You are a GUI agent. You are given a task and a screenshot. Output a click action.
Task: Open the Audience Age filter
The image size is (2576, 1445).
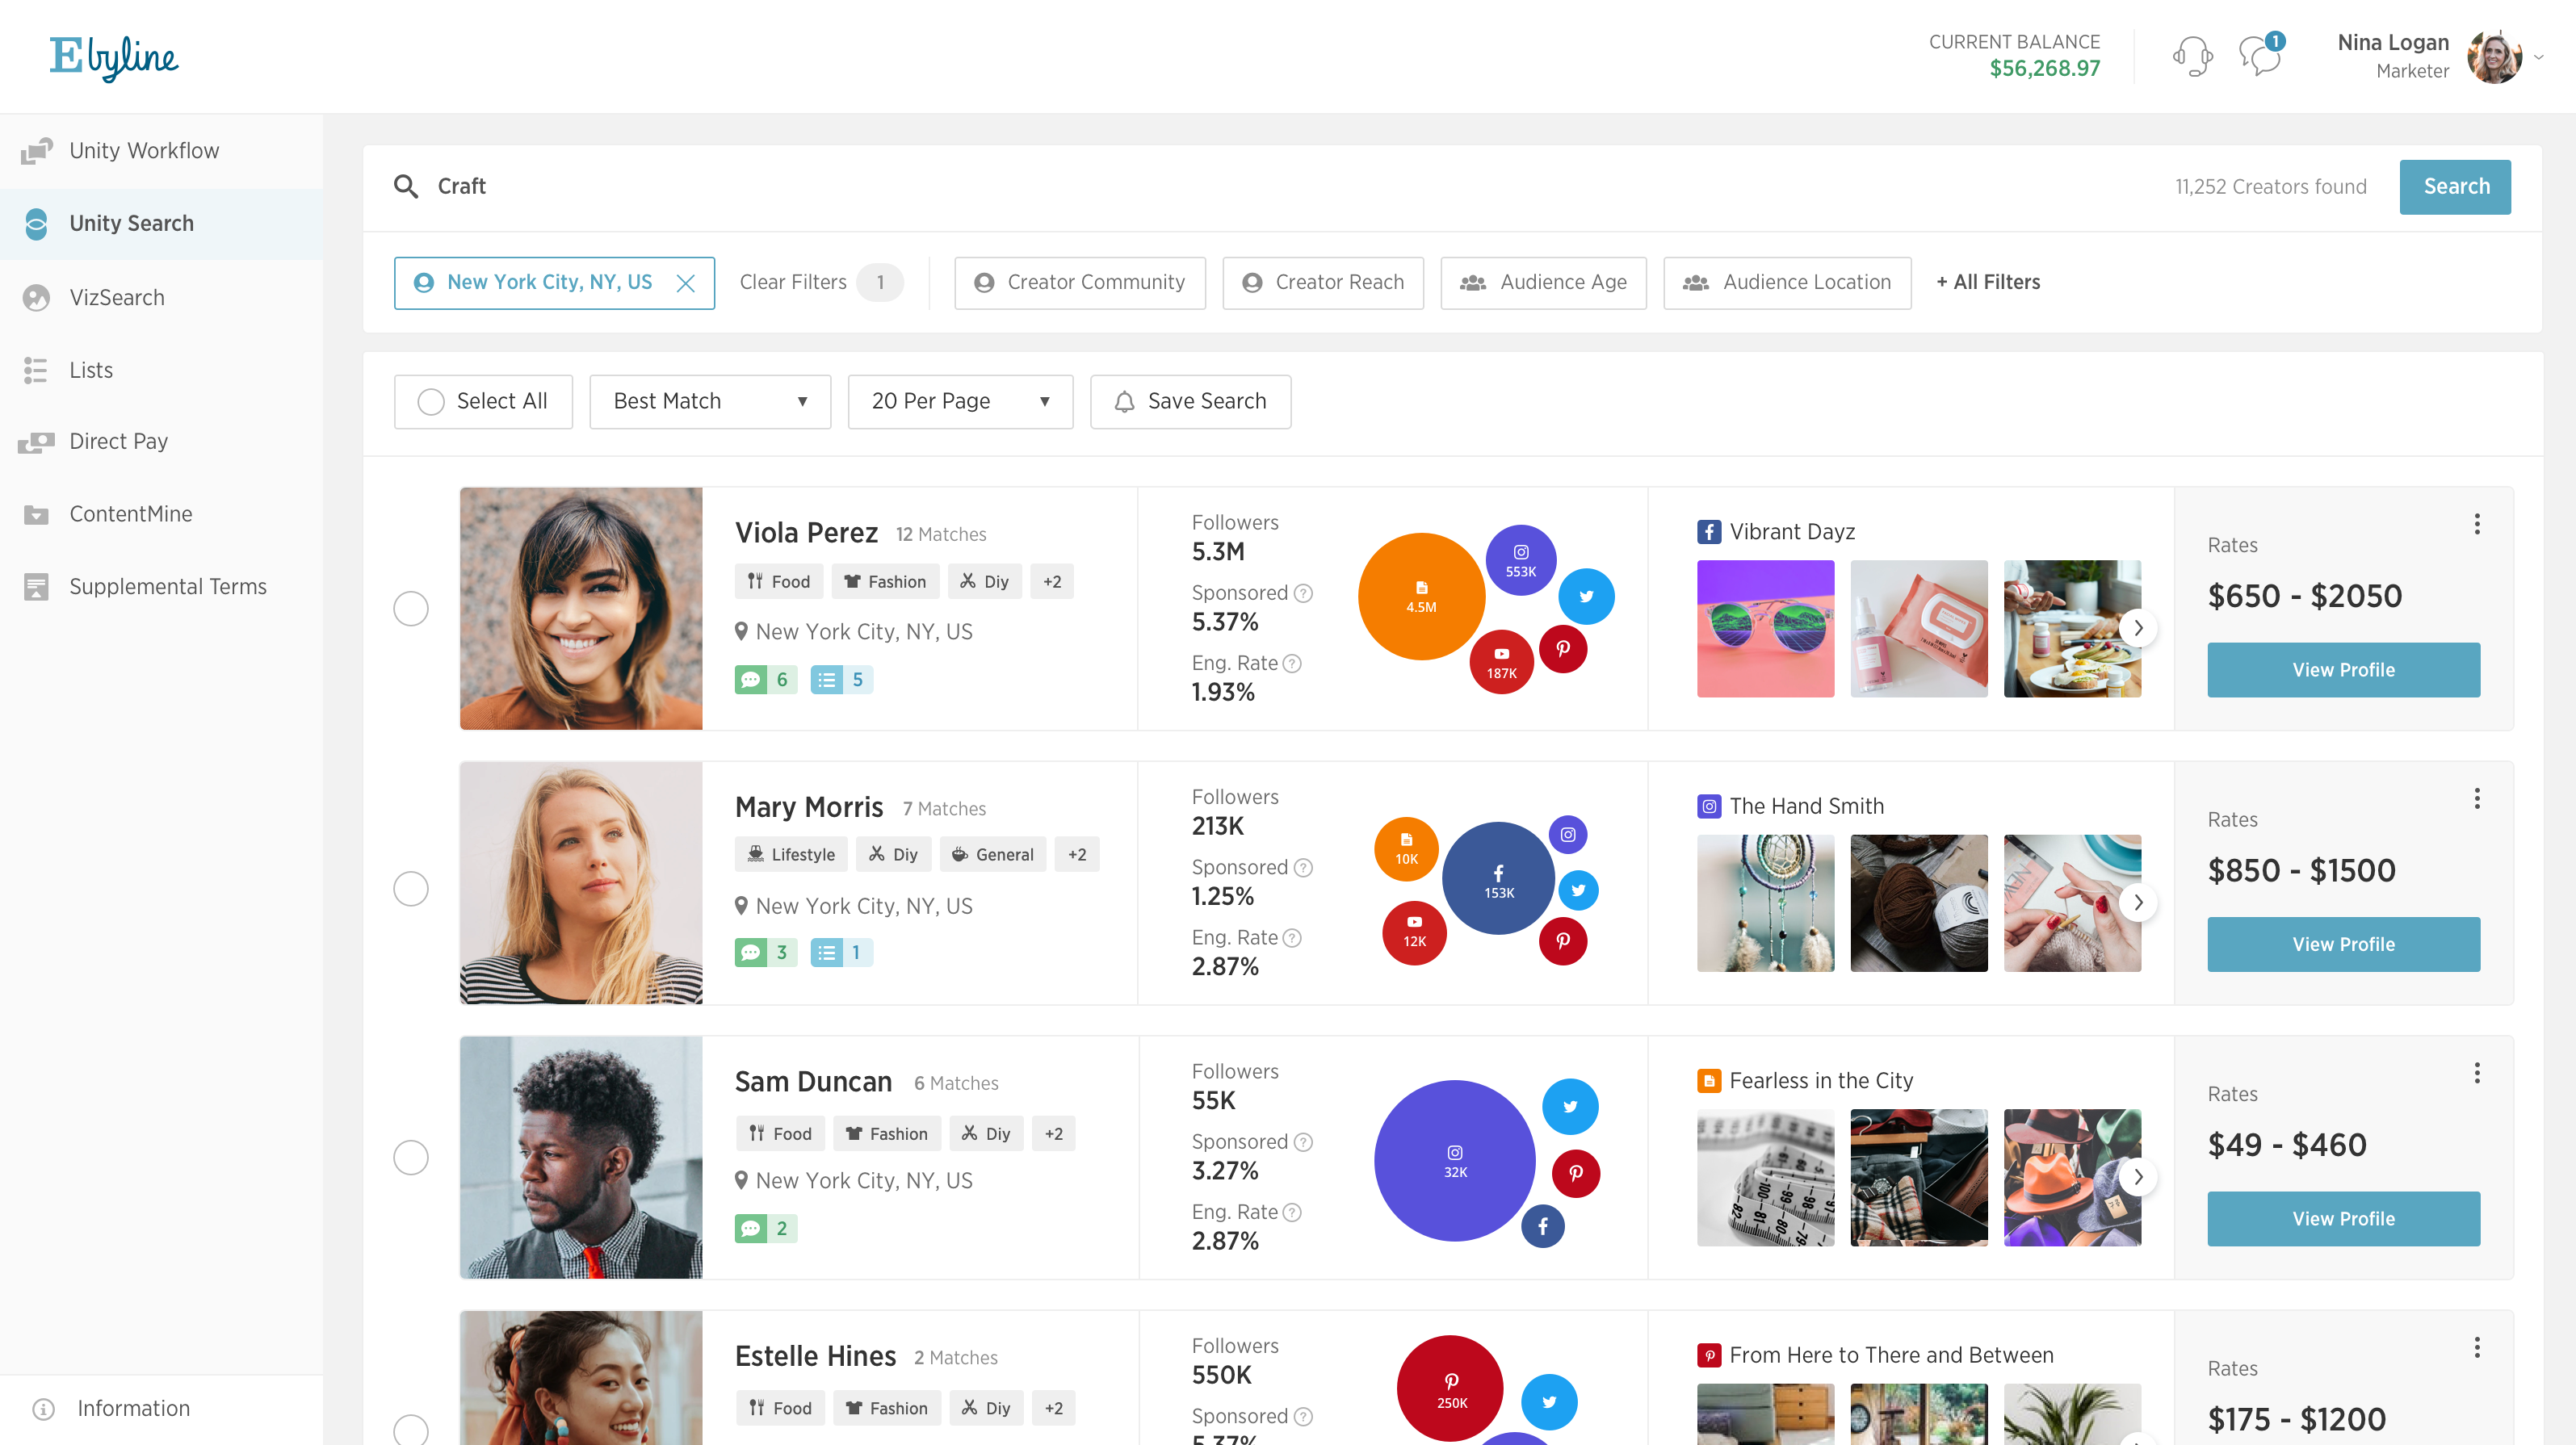(x=1543, y=283)
